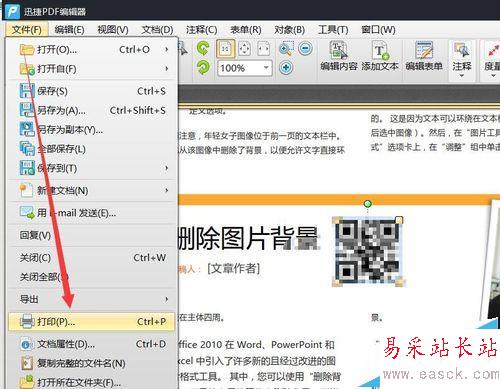
Task: Choose 打开所在文件夹(F)... entry
Action: (x=91, y=382)
